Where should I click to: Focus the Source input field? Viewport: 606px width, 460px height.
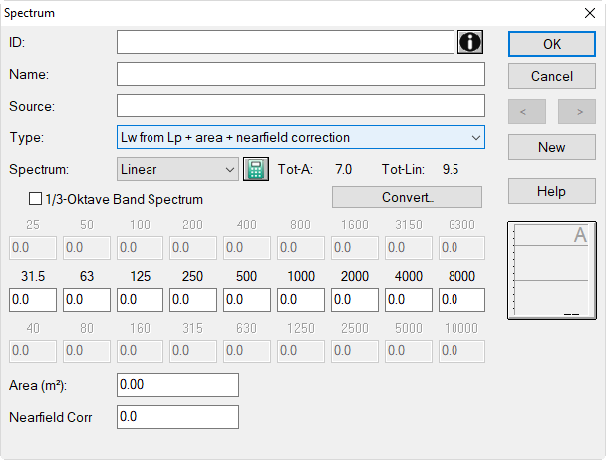coord(301,106)
